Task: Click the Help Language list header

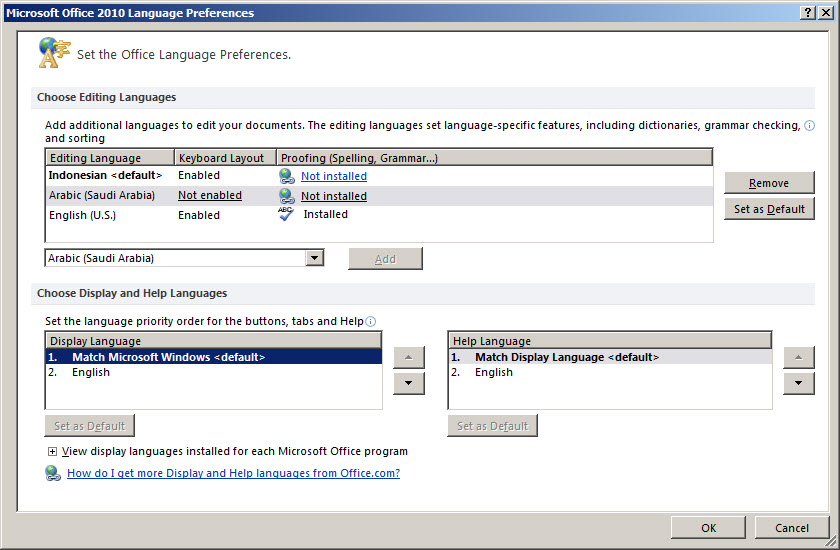Action: 610,341
